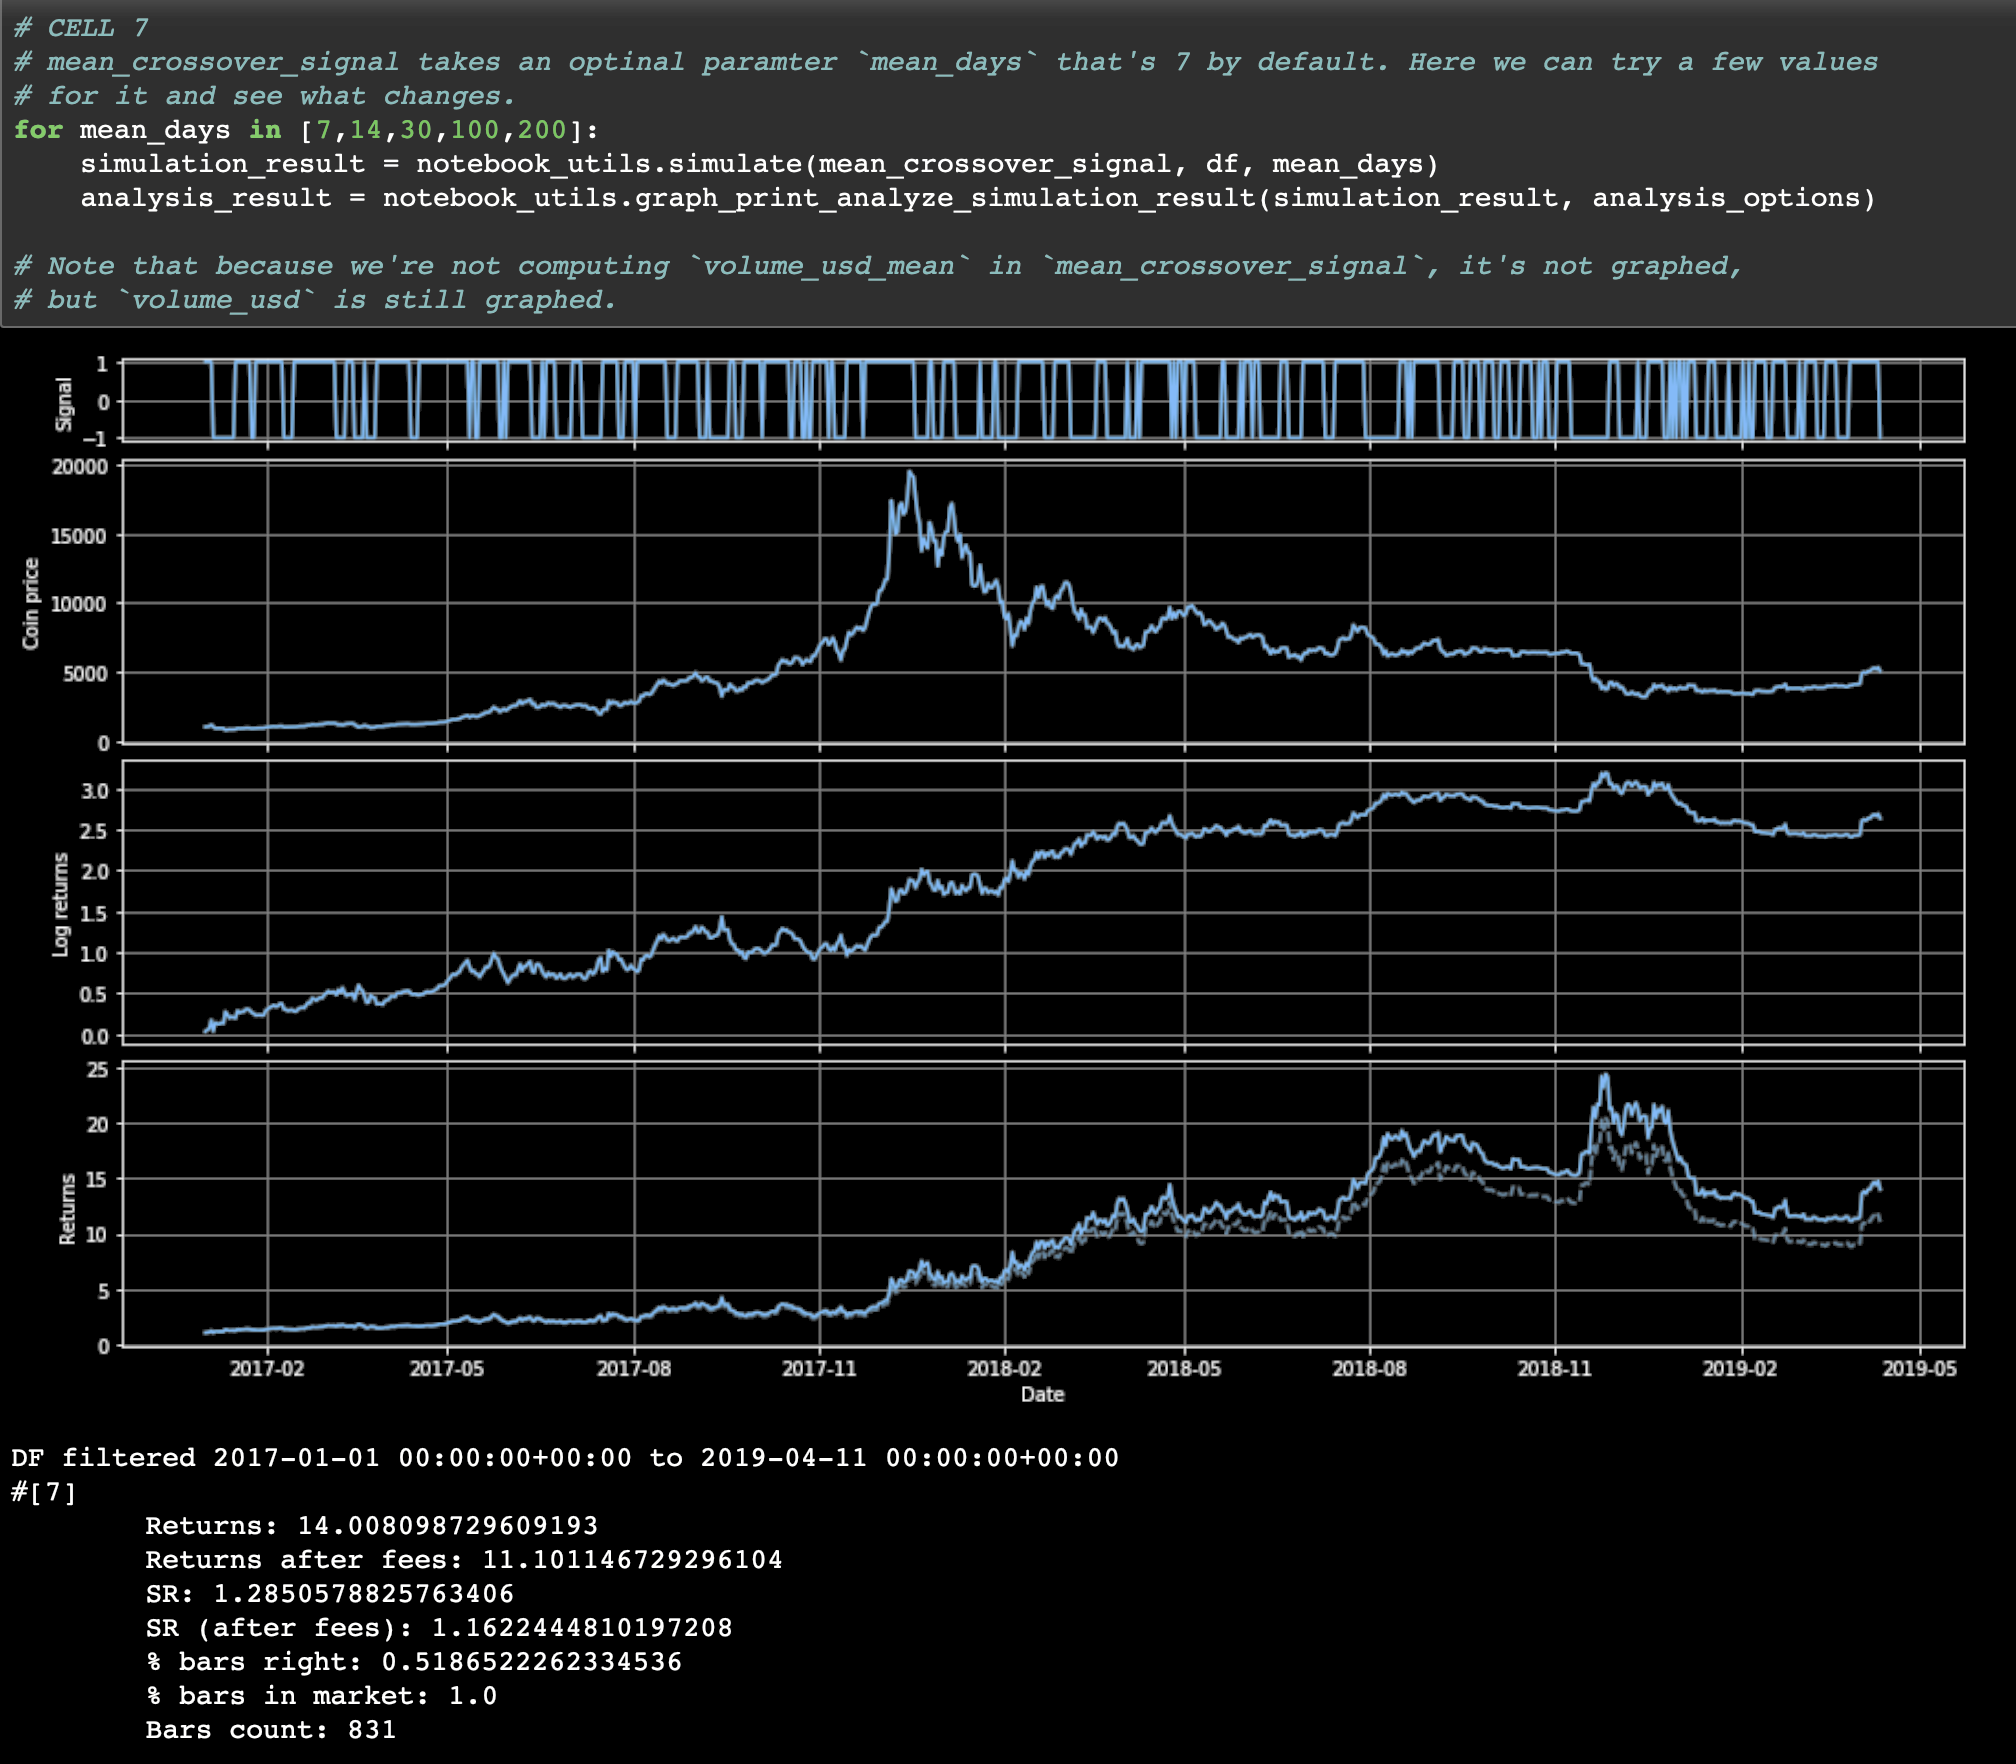The height and width of the screenshot is (1764, 2016).
Task: Click the '10000' Coin price tick label
Action: (80, 604)
